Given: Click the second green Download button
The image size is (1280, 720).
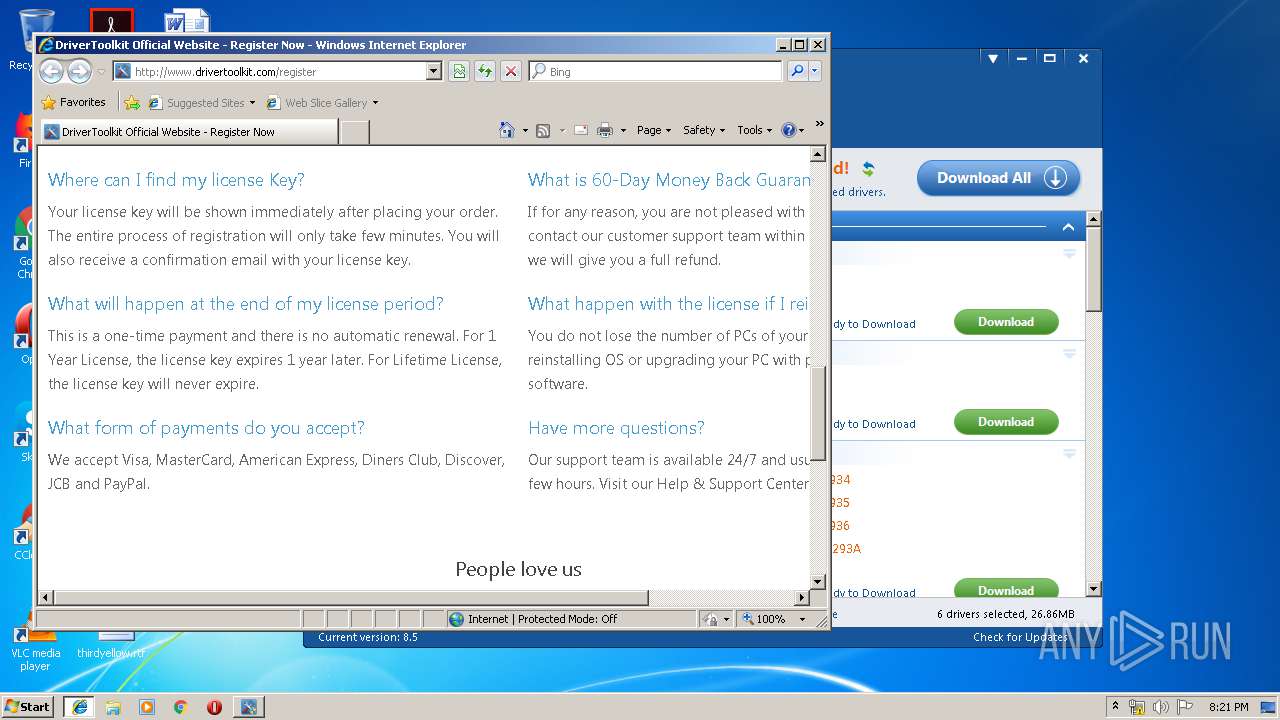Looking at the screenshot, I should (1006, 422).
